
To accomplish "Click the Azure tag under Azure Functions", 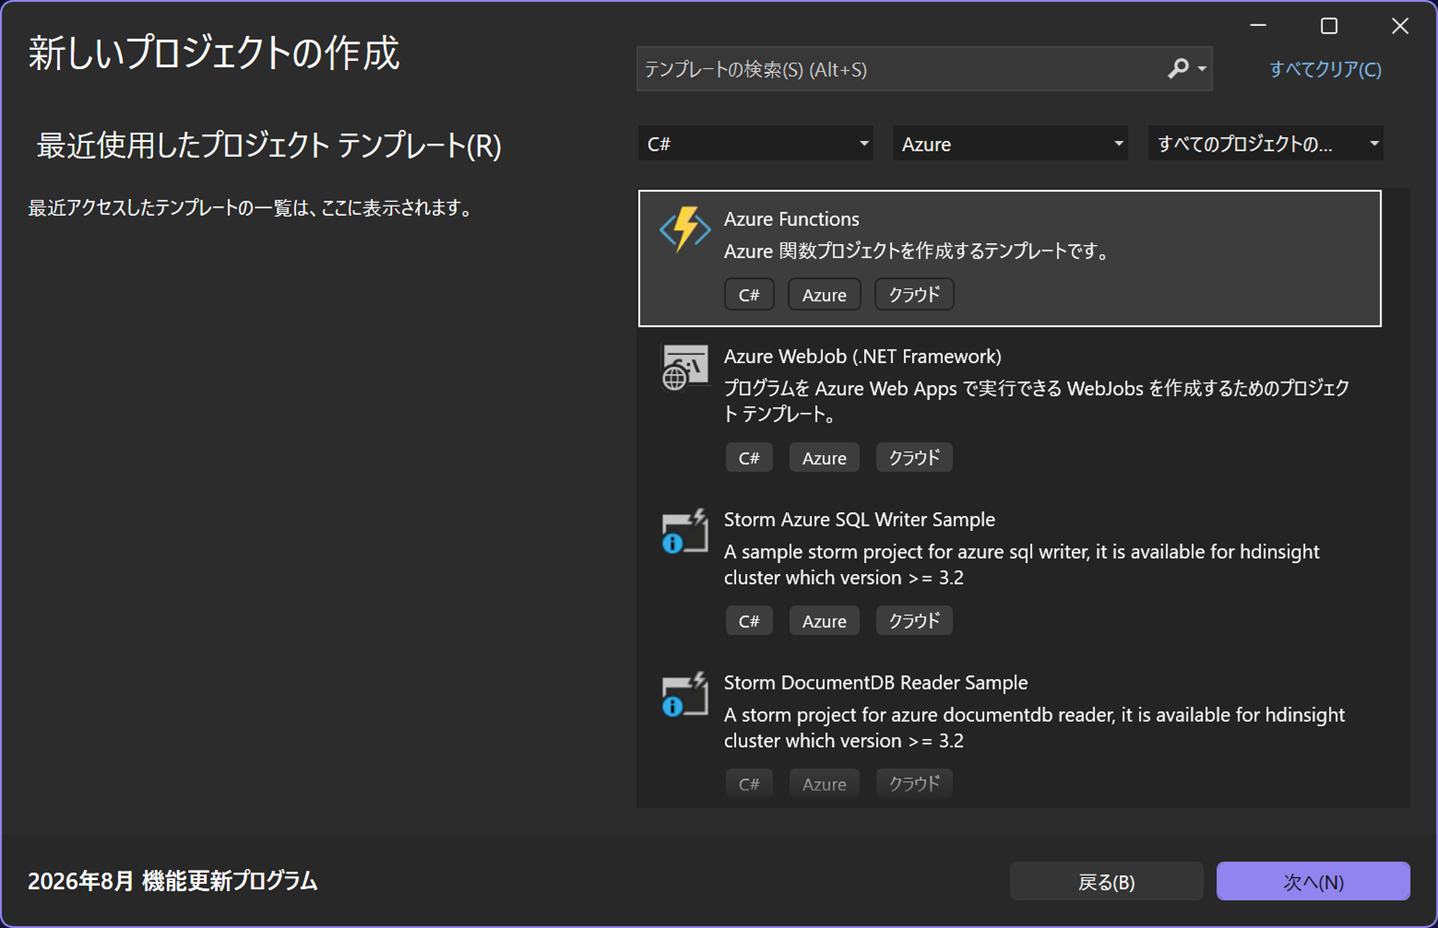I will tap(824, 295).
